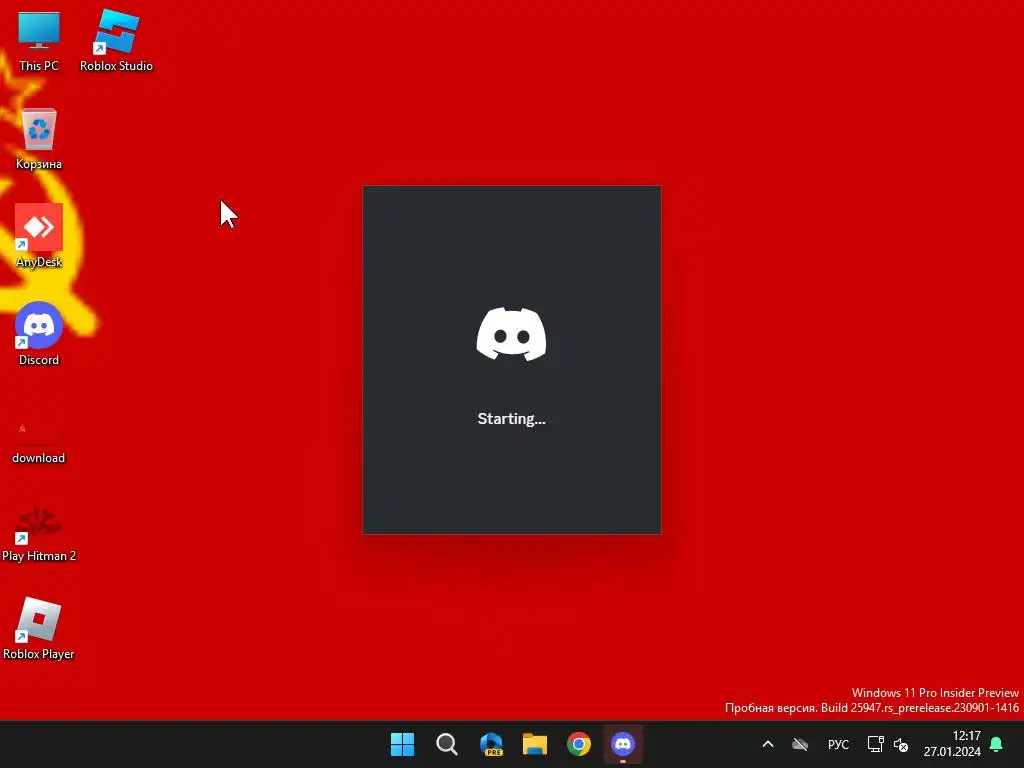Open This PC desktop icon
The image size is (1024, 768).
pyautogui.click(x=39, y=40)
